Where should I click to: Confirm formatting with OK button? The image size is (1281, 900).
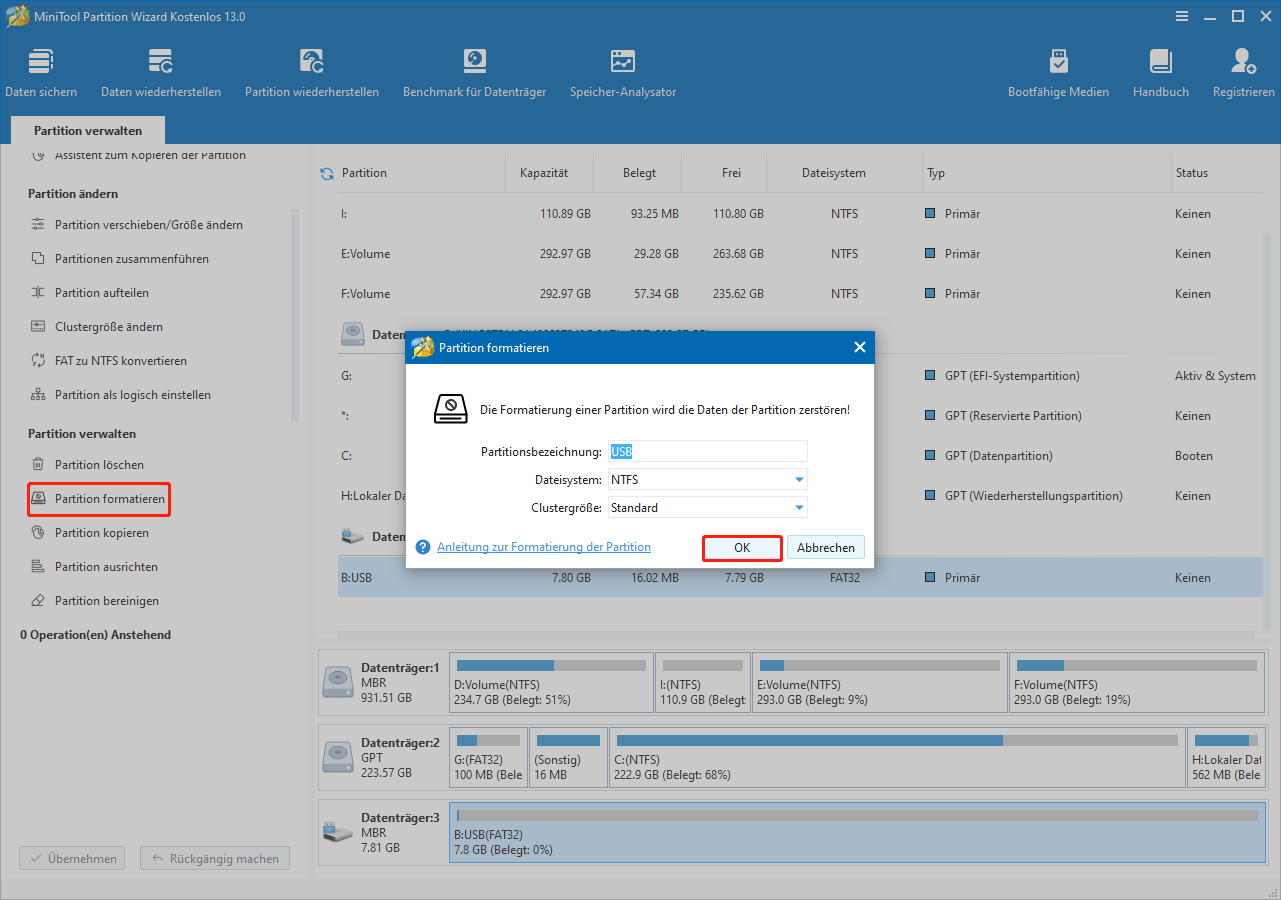click(x=742, y=548)
